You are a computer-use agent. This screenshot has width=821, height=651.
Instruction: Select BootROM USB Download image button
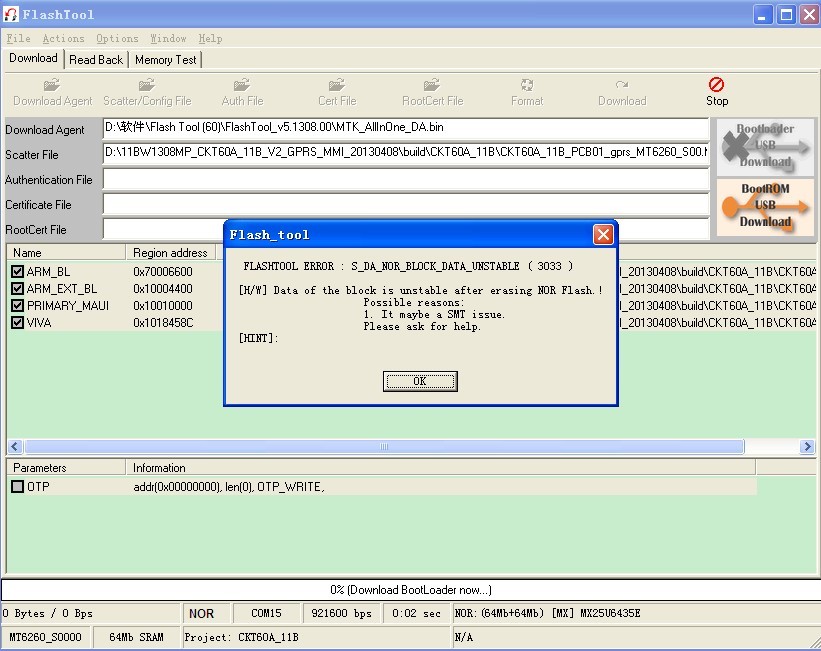765,206
